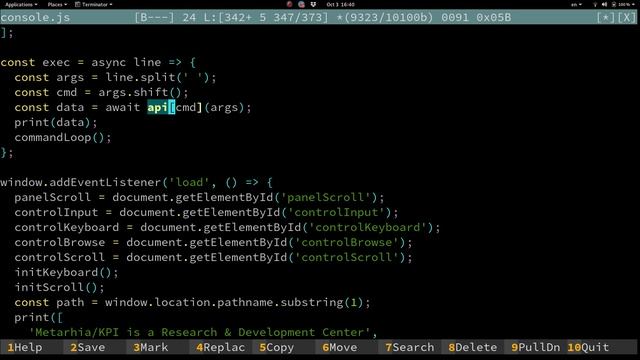Click the 8Delete function key button
640x360 pixels.
coord(473,347)
